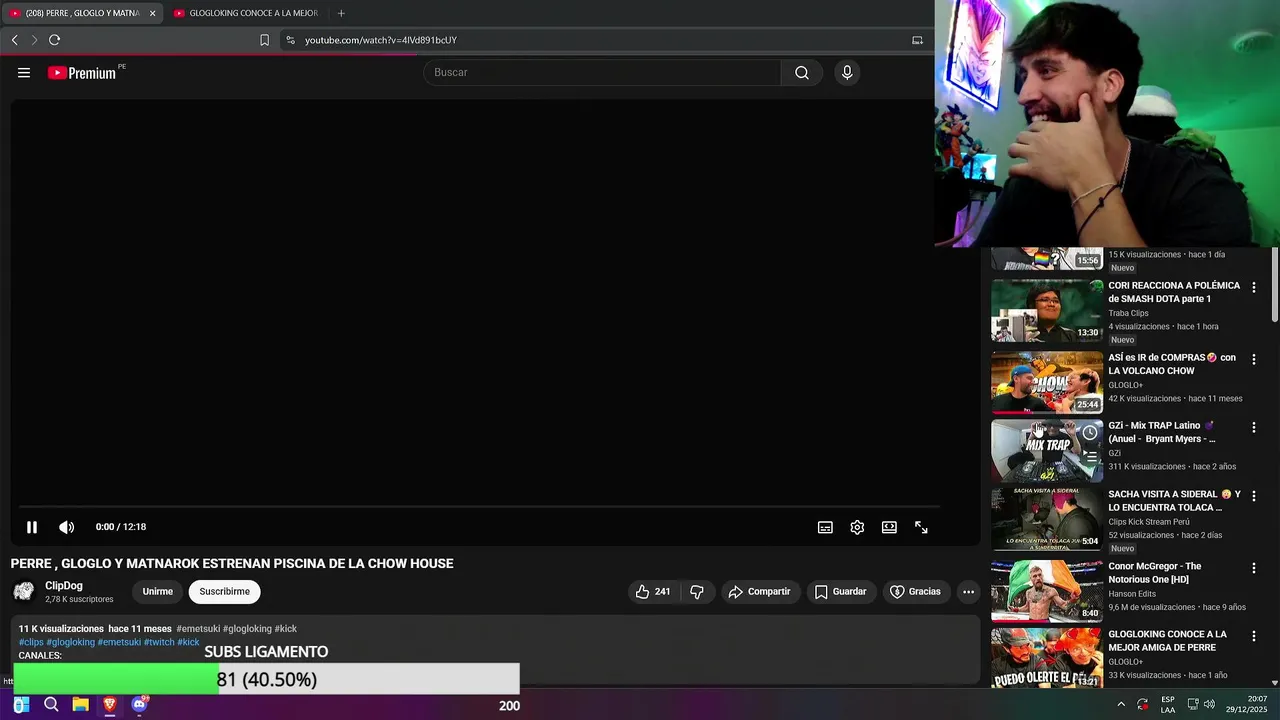Screen dimensions: 1280x720
Task: Add GZI Mix TRAP to watch later
Action: pos(1089,433)
